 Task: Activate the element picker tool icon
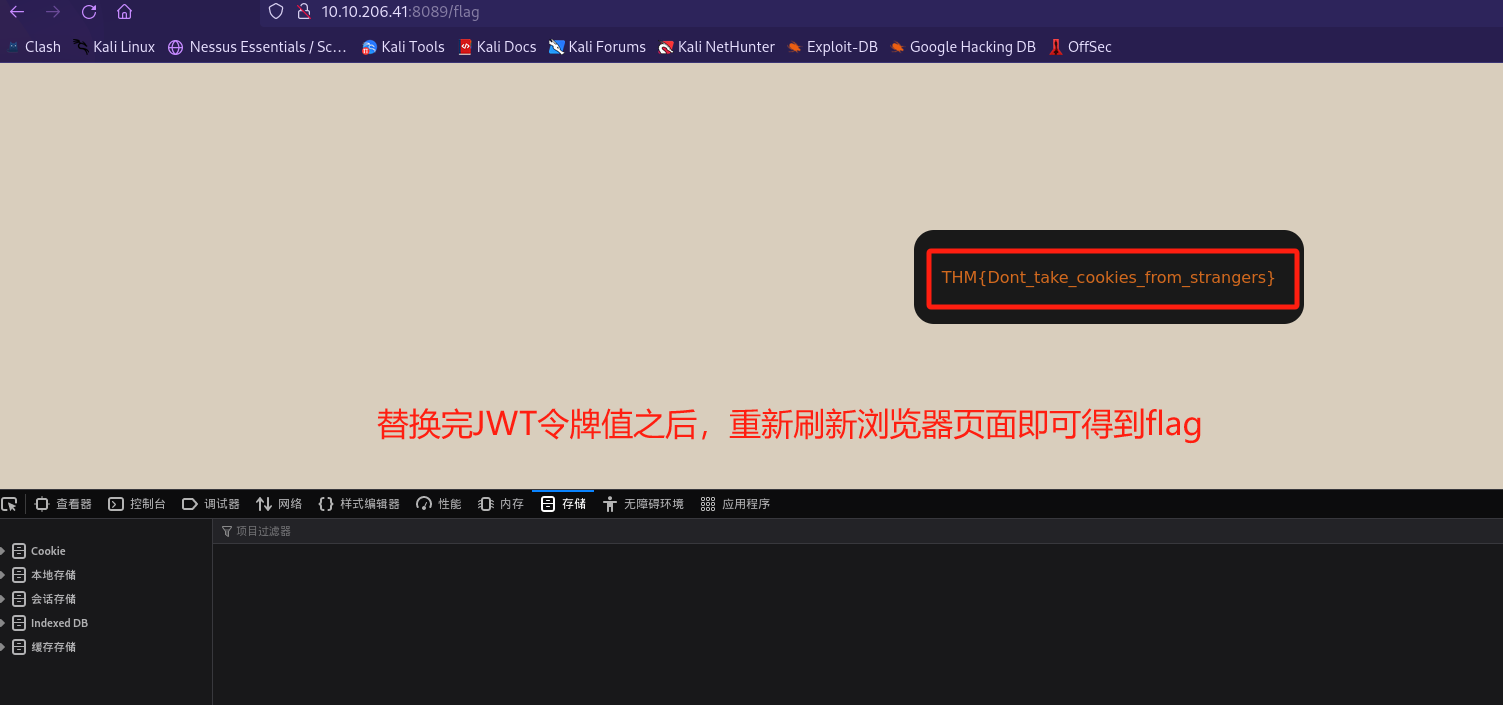tap(9, 504)
